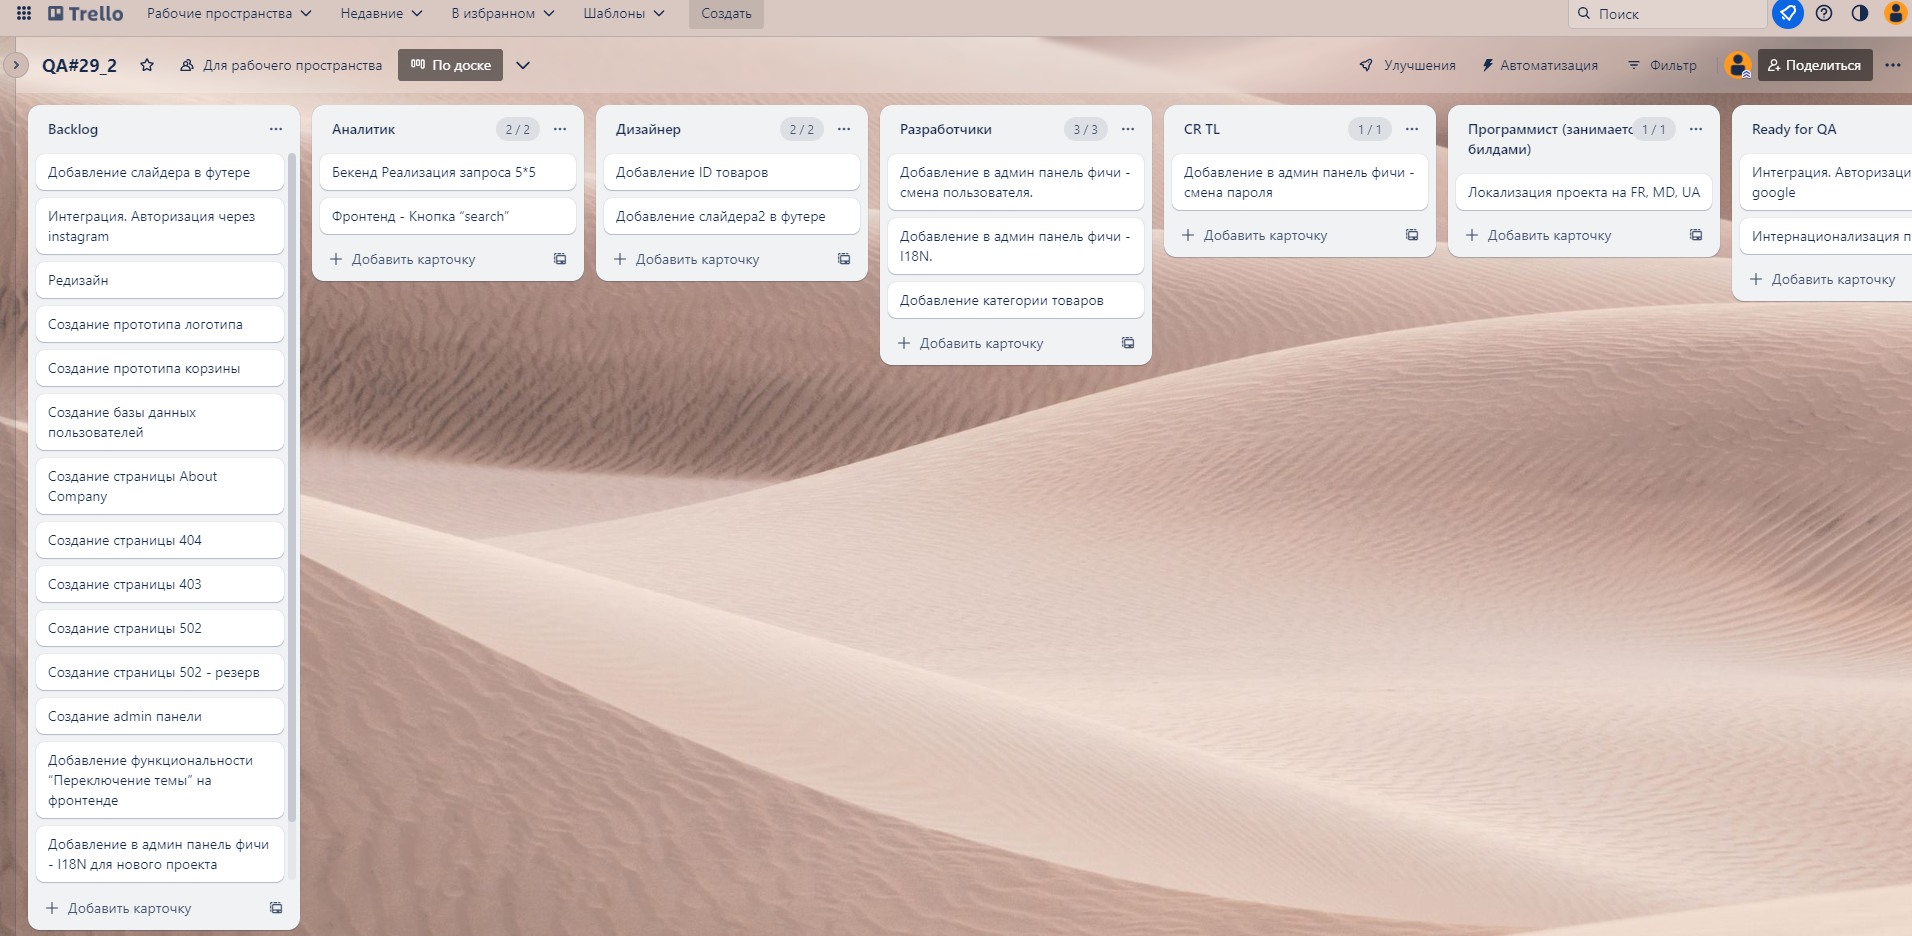This screenshot has width=1912, height=936.
Task: Open the board menu ellipsis next to Поделиться
Action: (x=1893, y=65)
